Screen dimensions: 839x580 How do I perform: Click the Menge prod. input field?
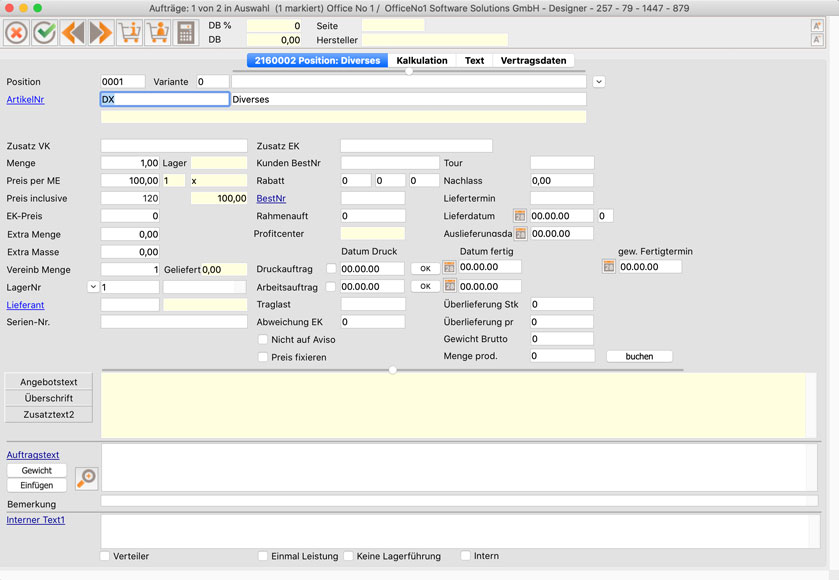pyautogui.click(x=562, y=356)
